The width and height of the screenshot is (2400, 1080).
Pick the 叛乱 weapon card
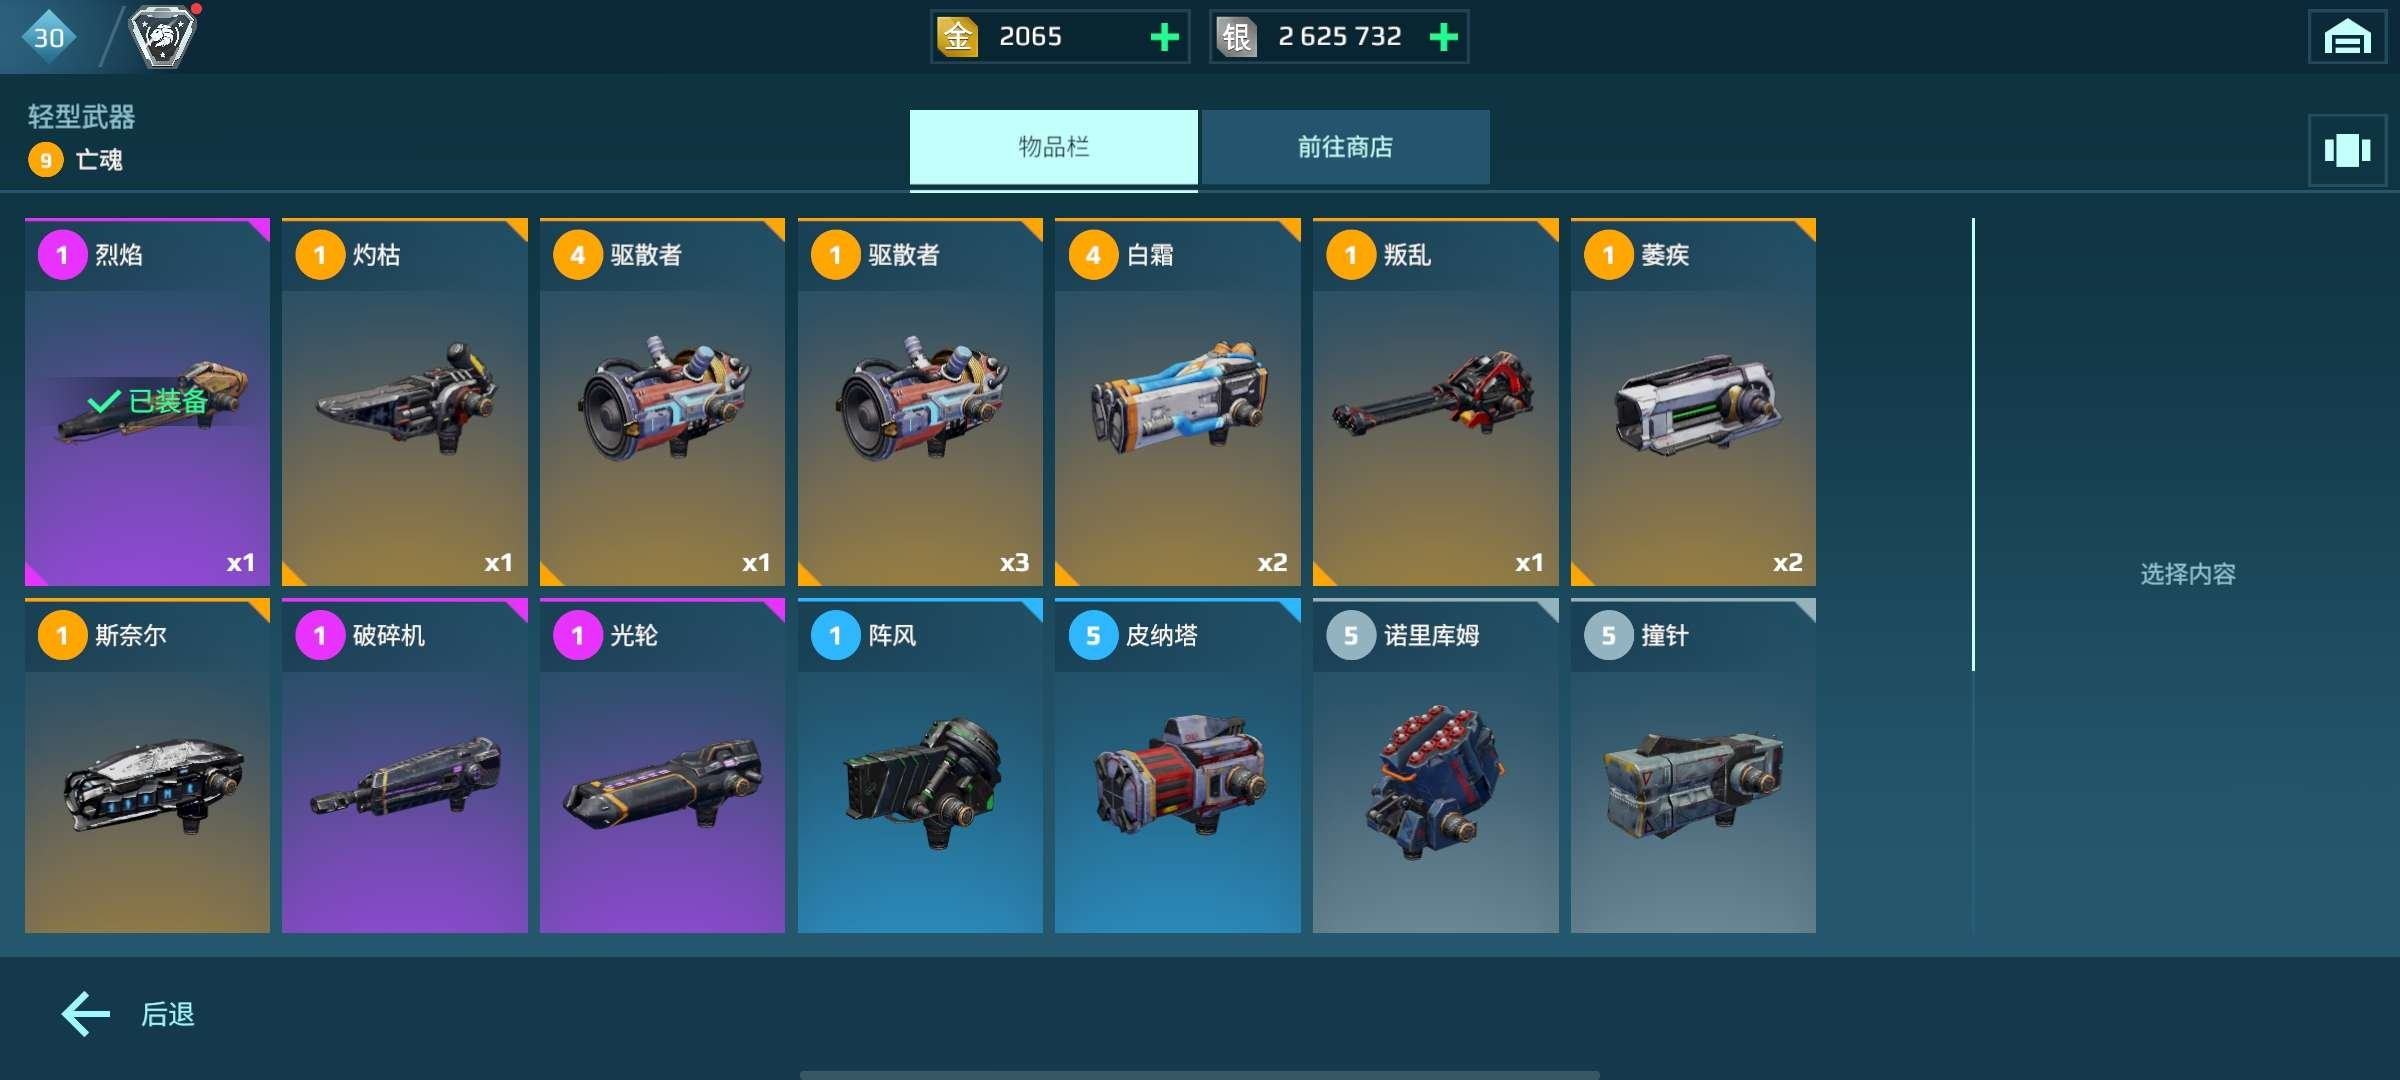click(x=1435, y=402)
